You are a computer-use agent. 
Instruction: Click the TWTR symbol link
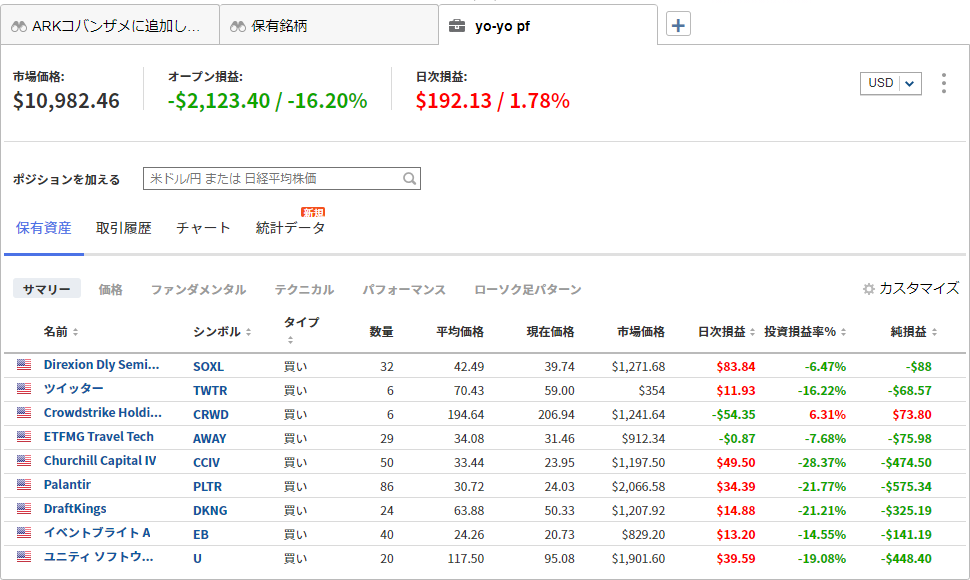(x=210, y=391)
